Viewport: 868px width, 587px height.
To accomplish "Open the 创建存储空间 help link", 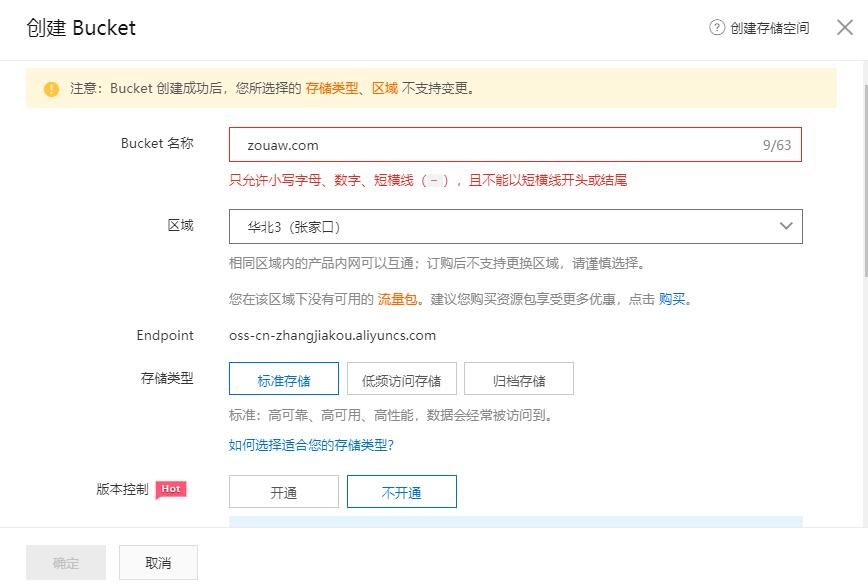I will tap(769, 28).
